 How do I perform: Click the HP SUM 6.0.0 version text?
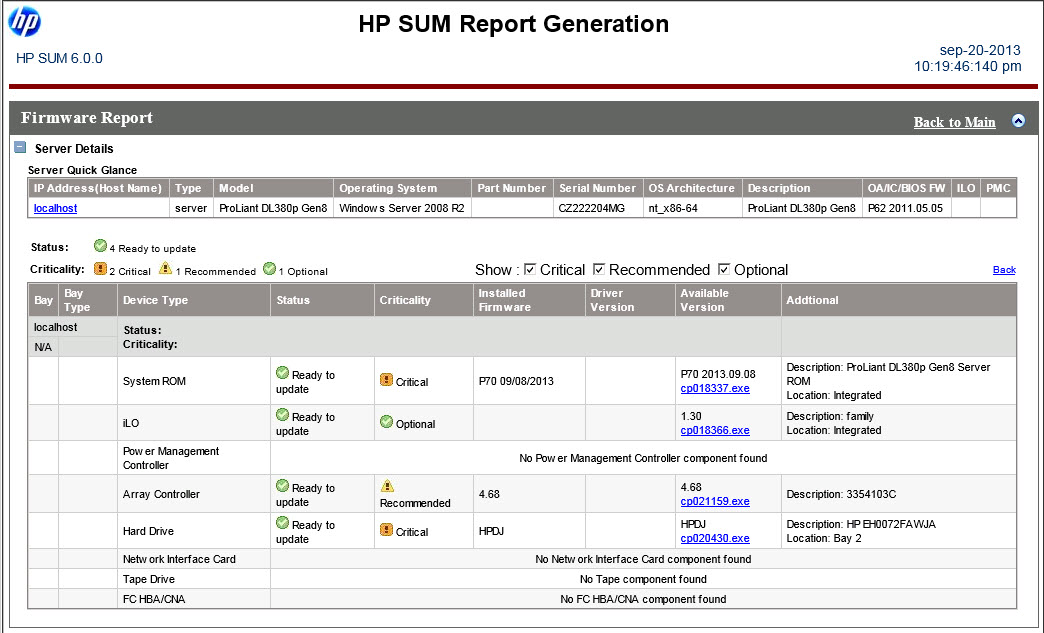pos(59,58)
